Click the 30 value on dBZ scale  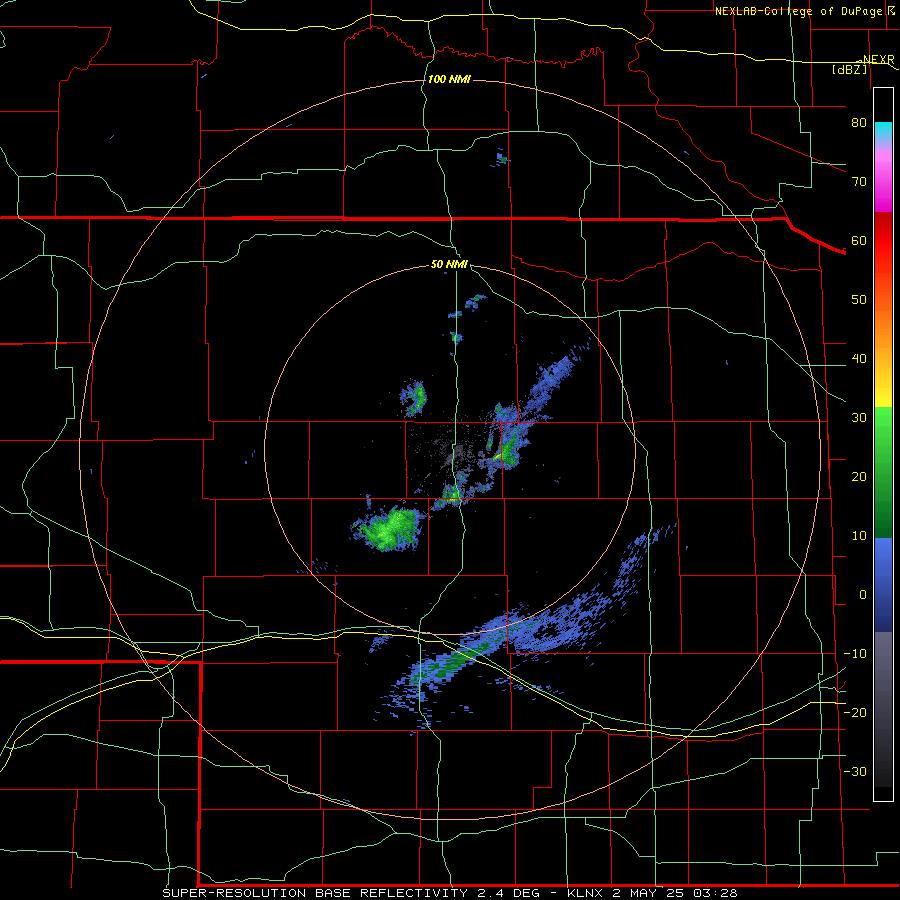pyautogui.click(x=859, y=417)
